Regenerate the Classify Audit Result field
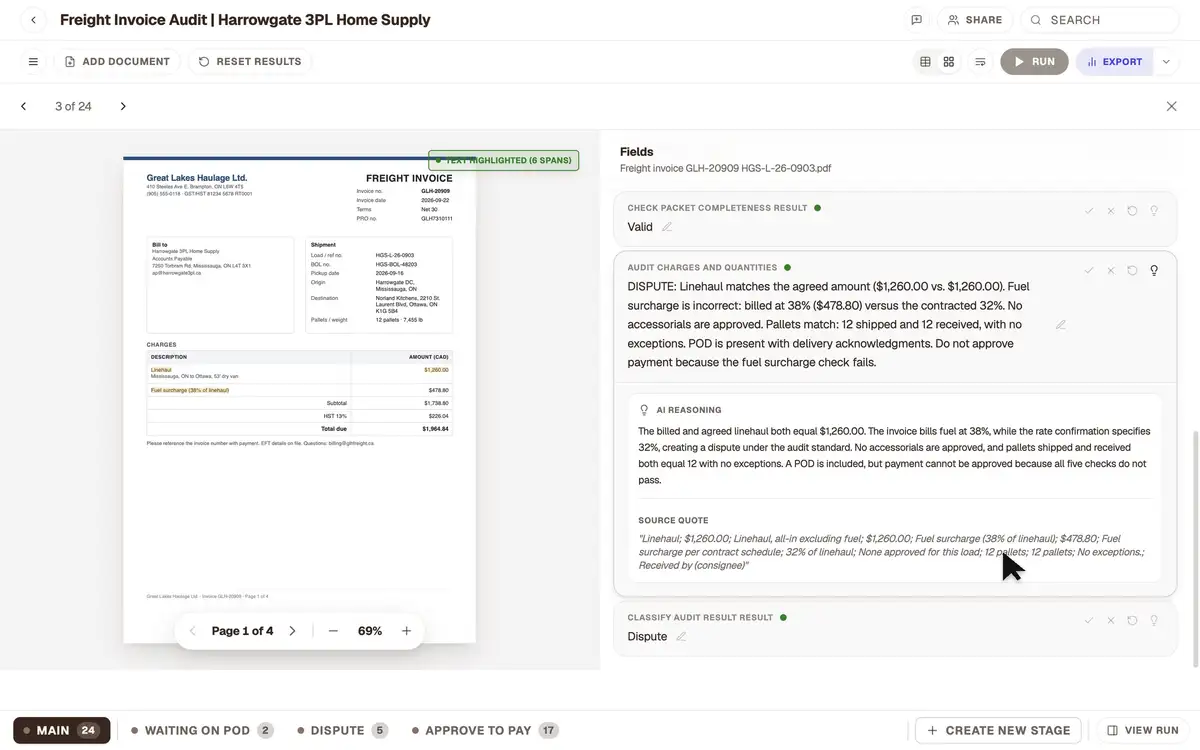 point(1132,620)
